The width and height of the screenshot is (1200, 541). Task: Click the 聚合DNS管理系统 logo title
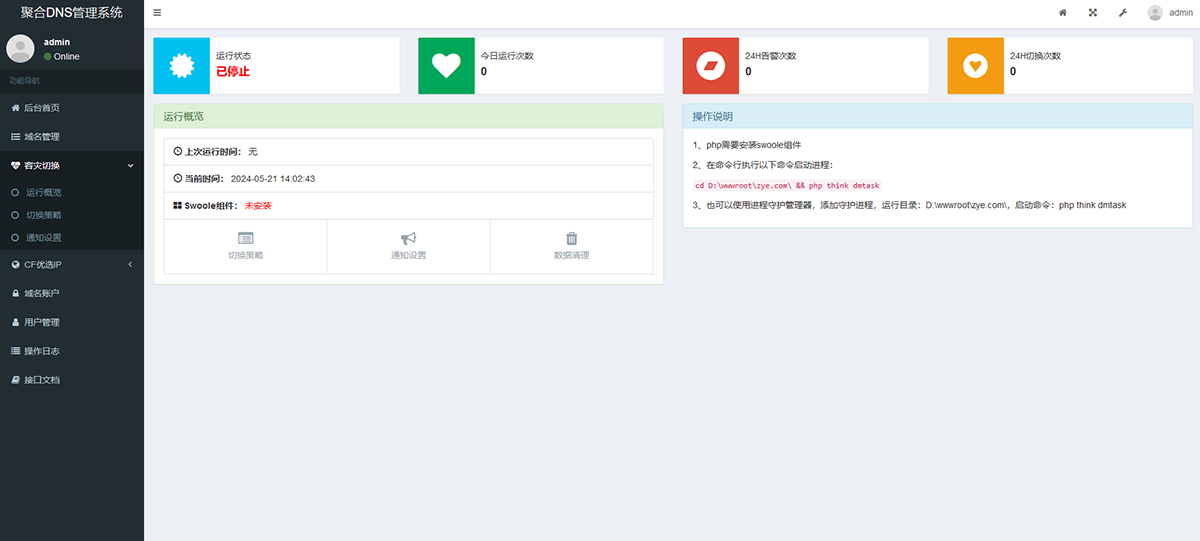72,13
